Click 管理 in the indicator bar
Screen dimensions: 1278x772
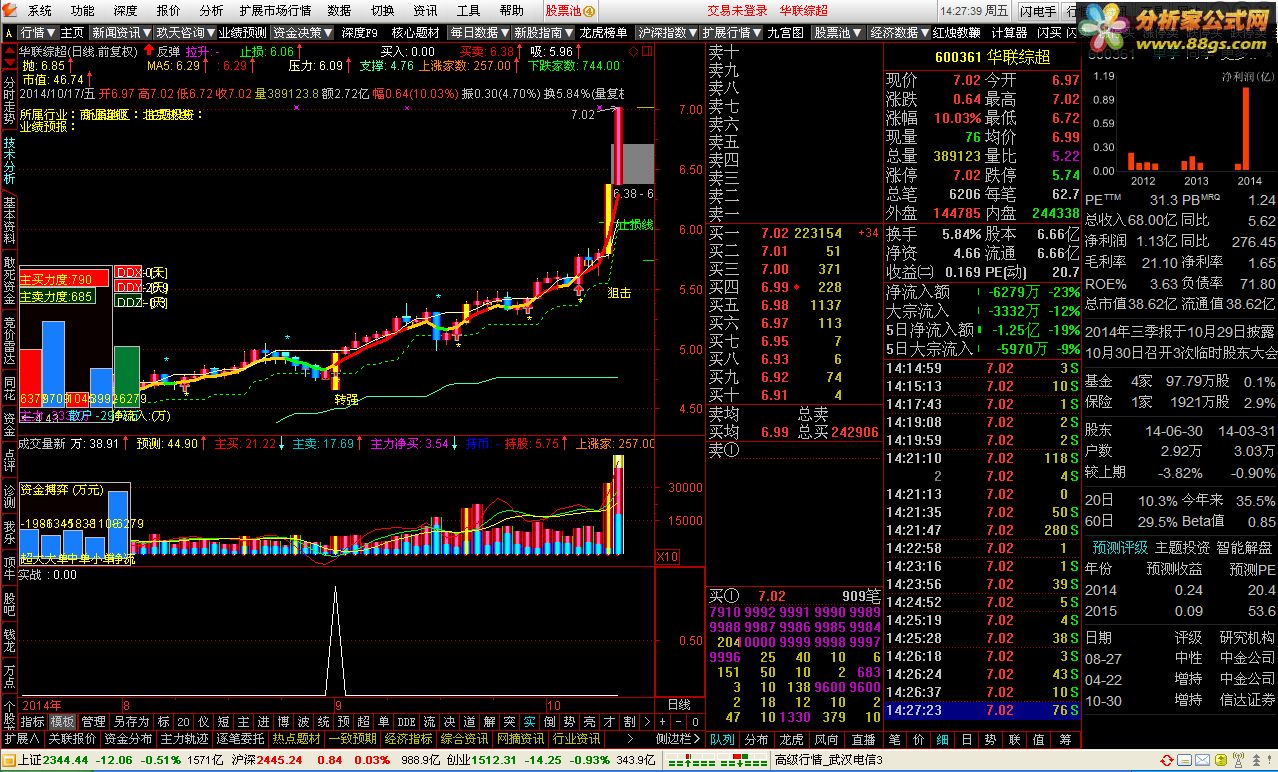pos(94,721)
